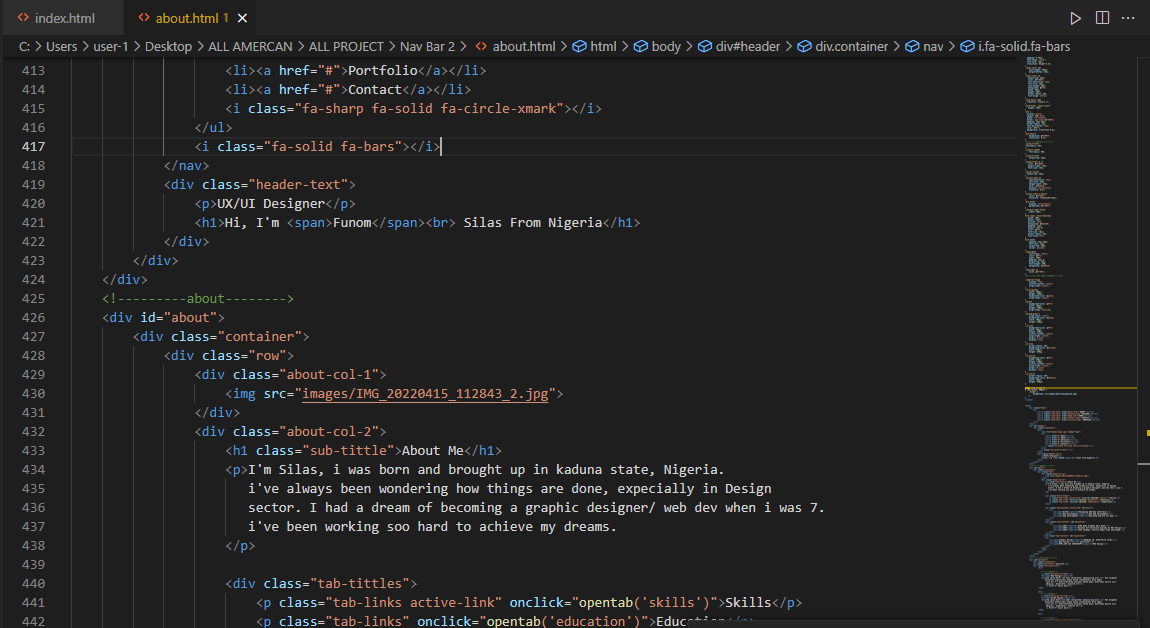Click the about comment line

[x=198, y=299]
